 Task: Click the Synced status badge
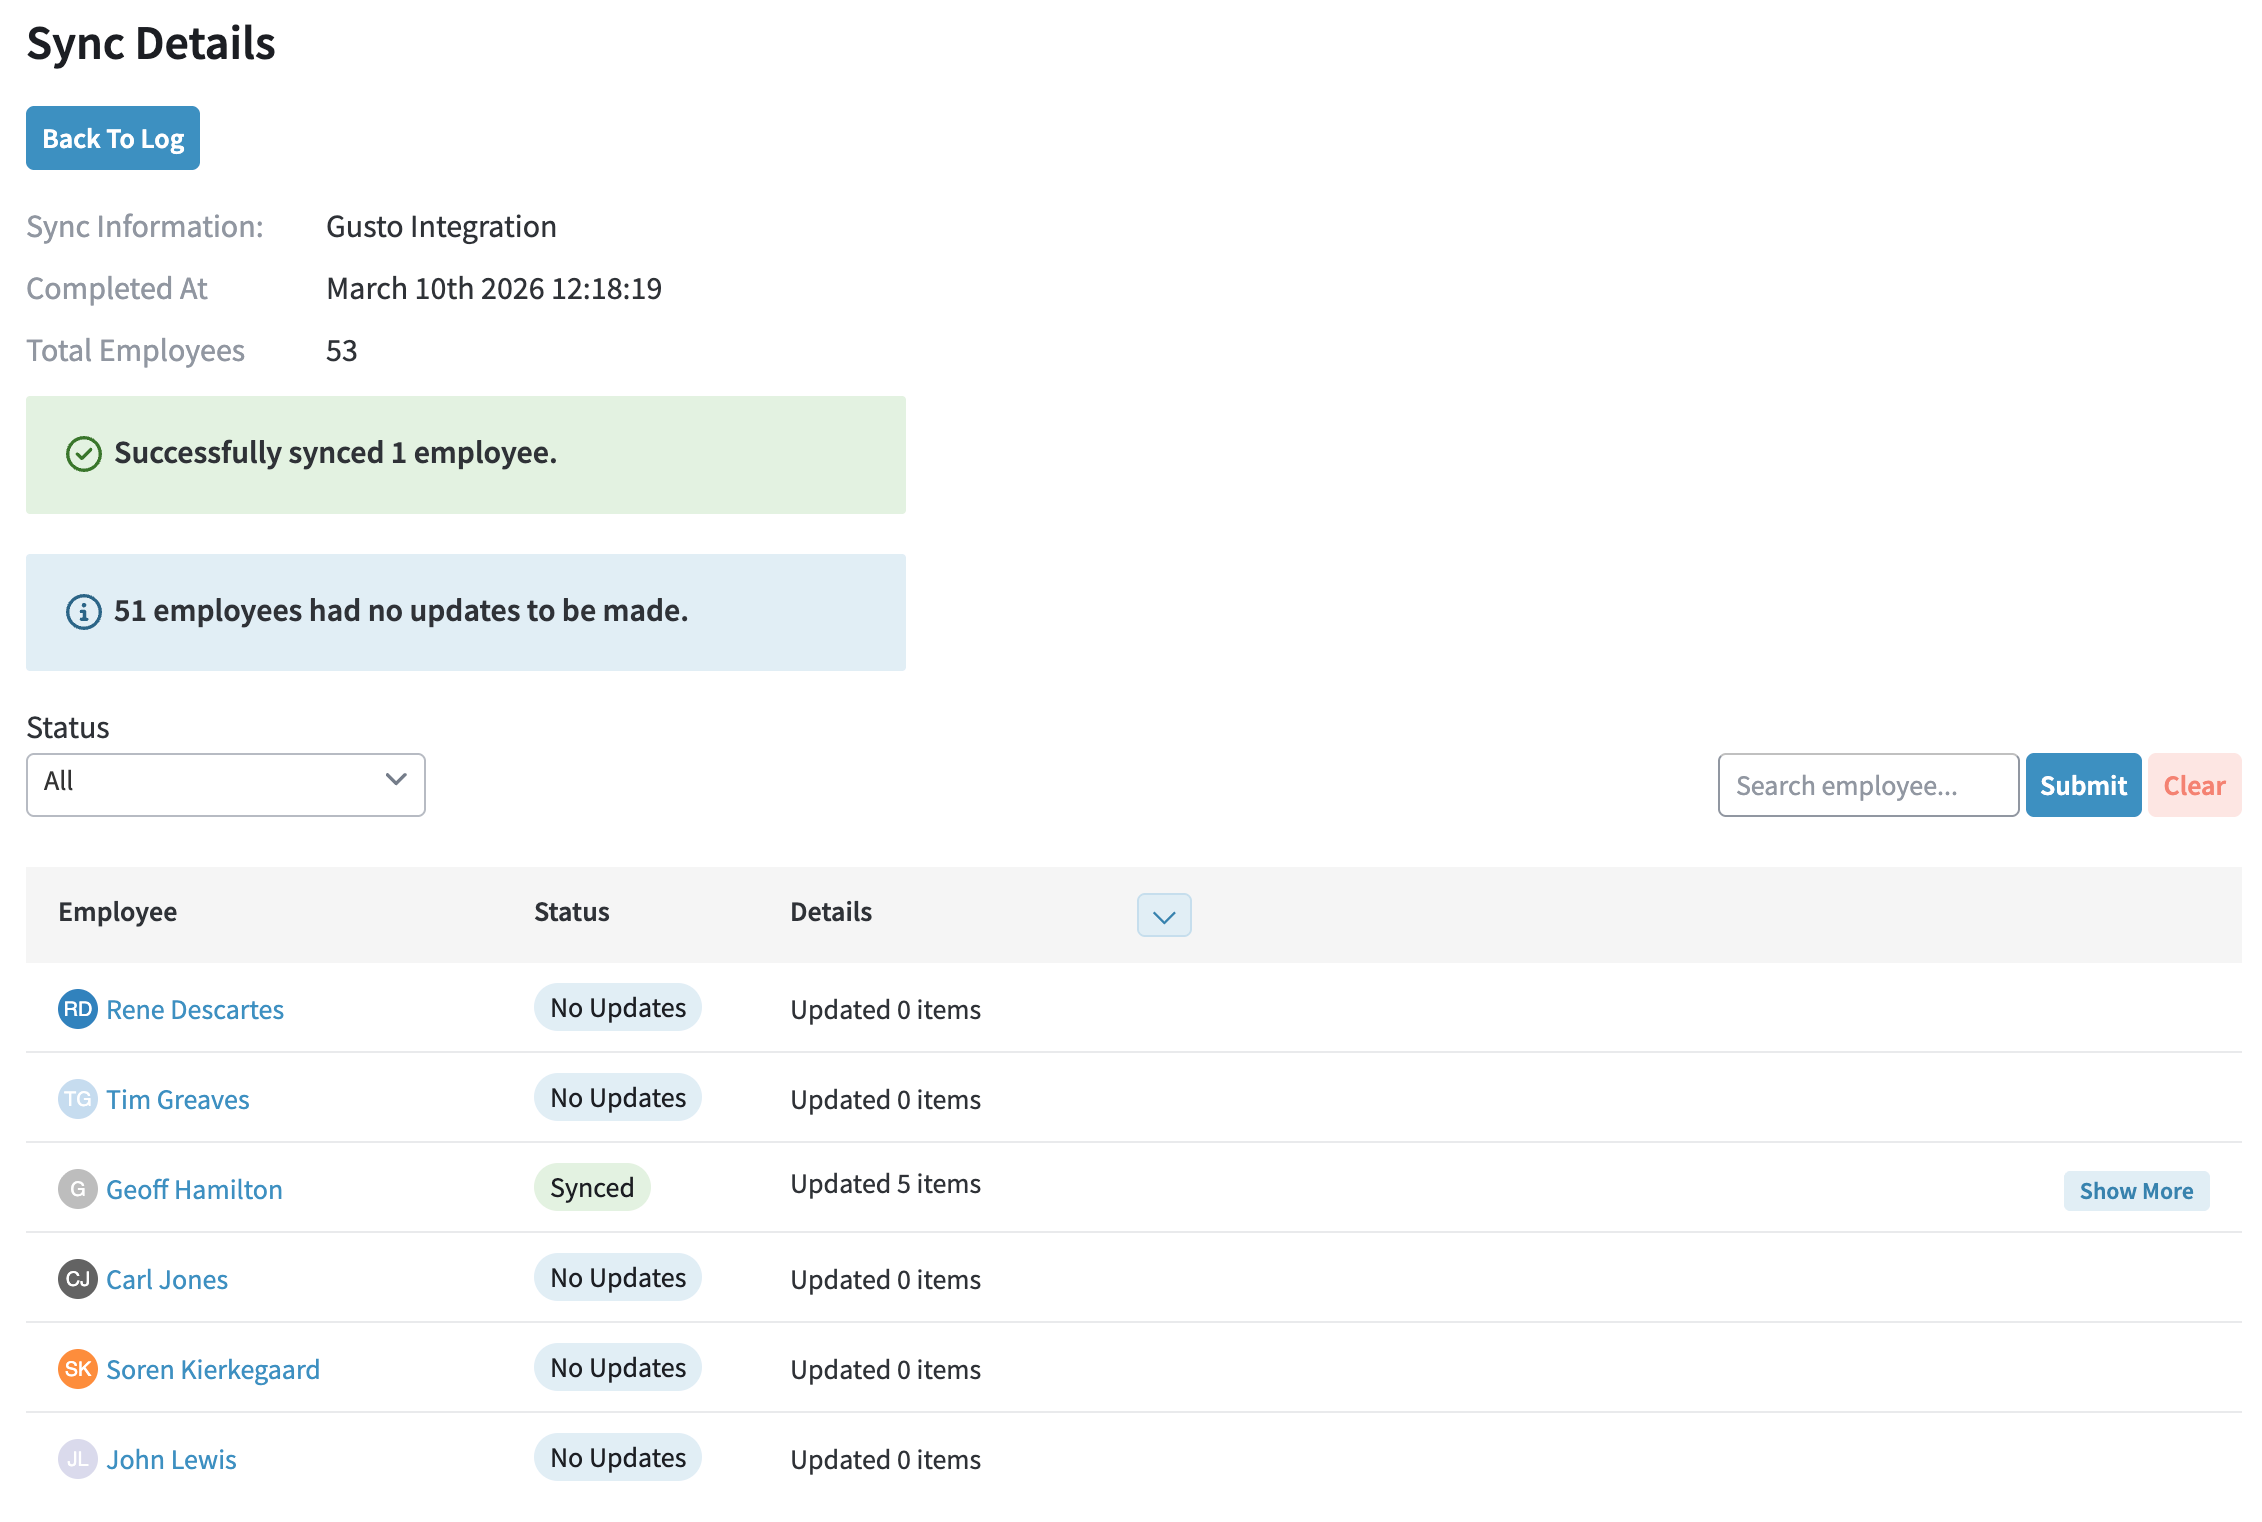tap(592, 1187)
